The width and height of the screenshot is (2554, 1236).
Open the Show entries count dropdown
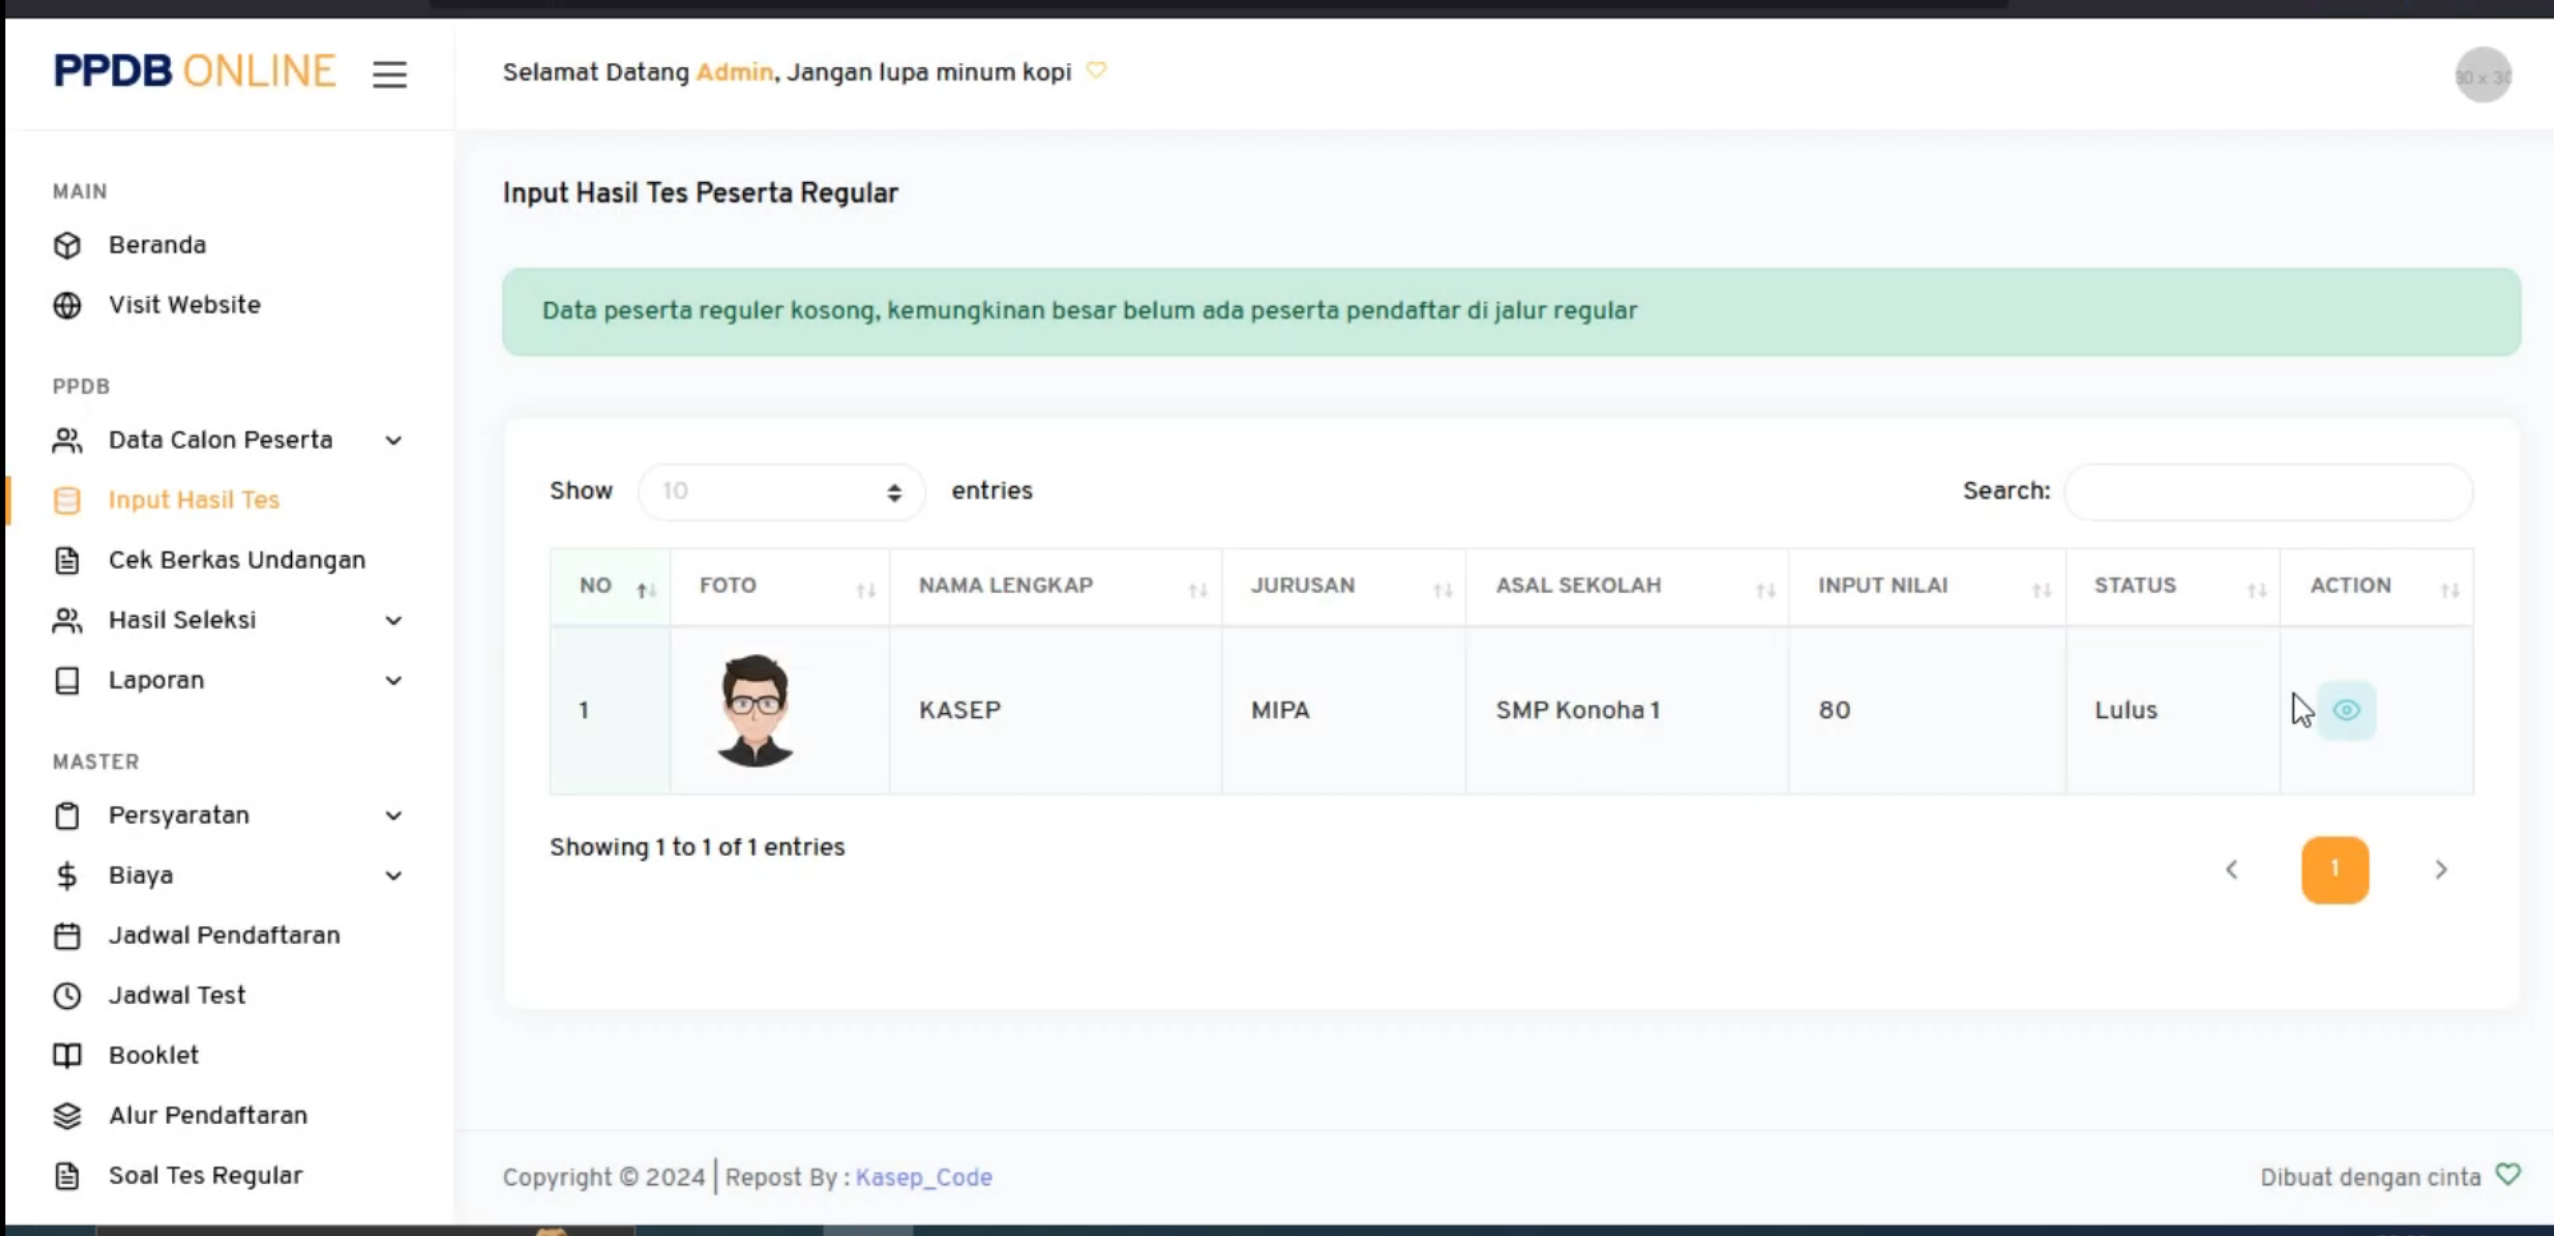[781, 491]
